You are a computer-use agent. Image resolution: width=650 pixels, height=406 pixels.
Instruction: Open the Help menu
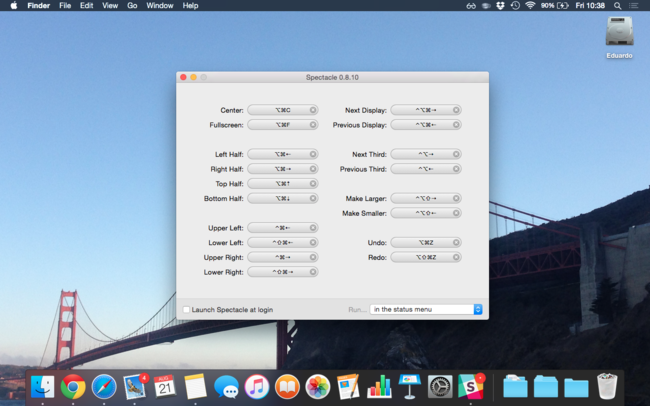click(x=190, y=5)
